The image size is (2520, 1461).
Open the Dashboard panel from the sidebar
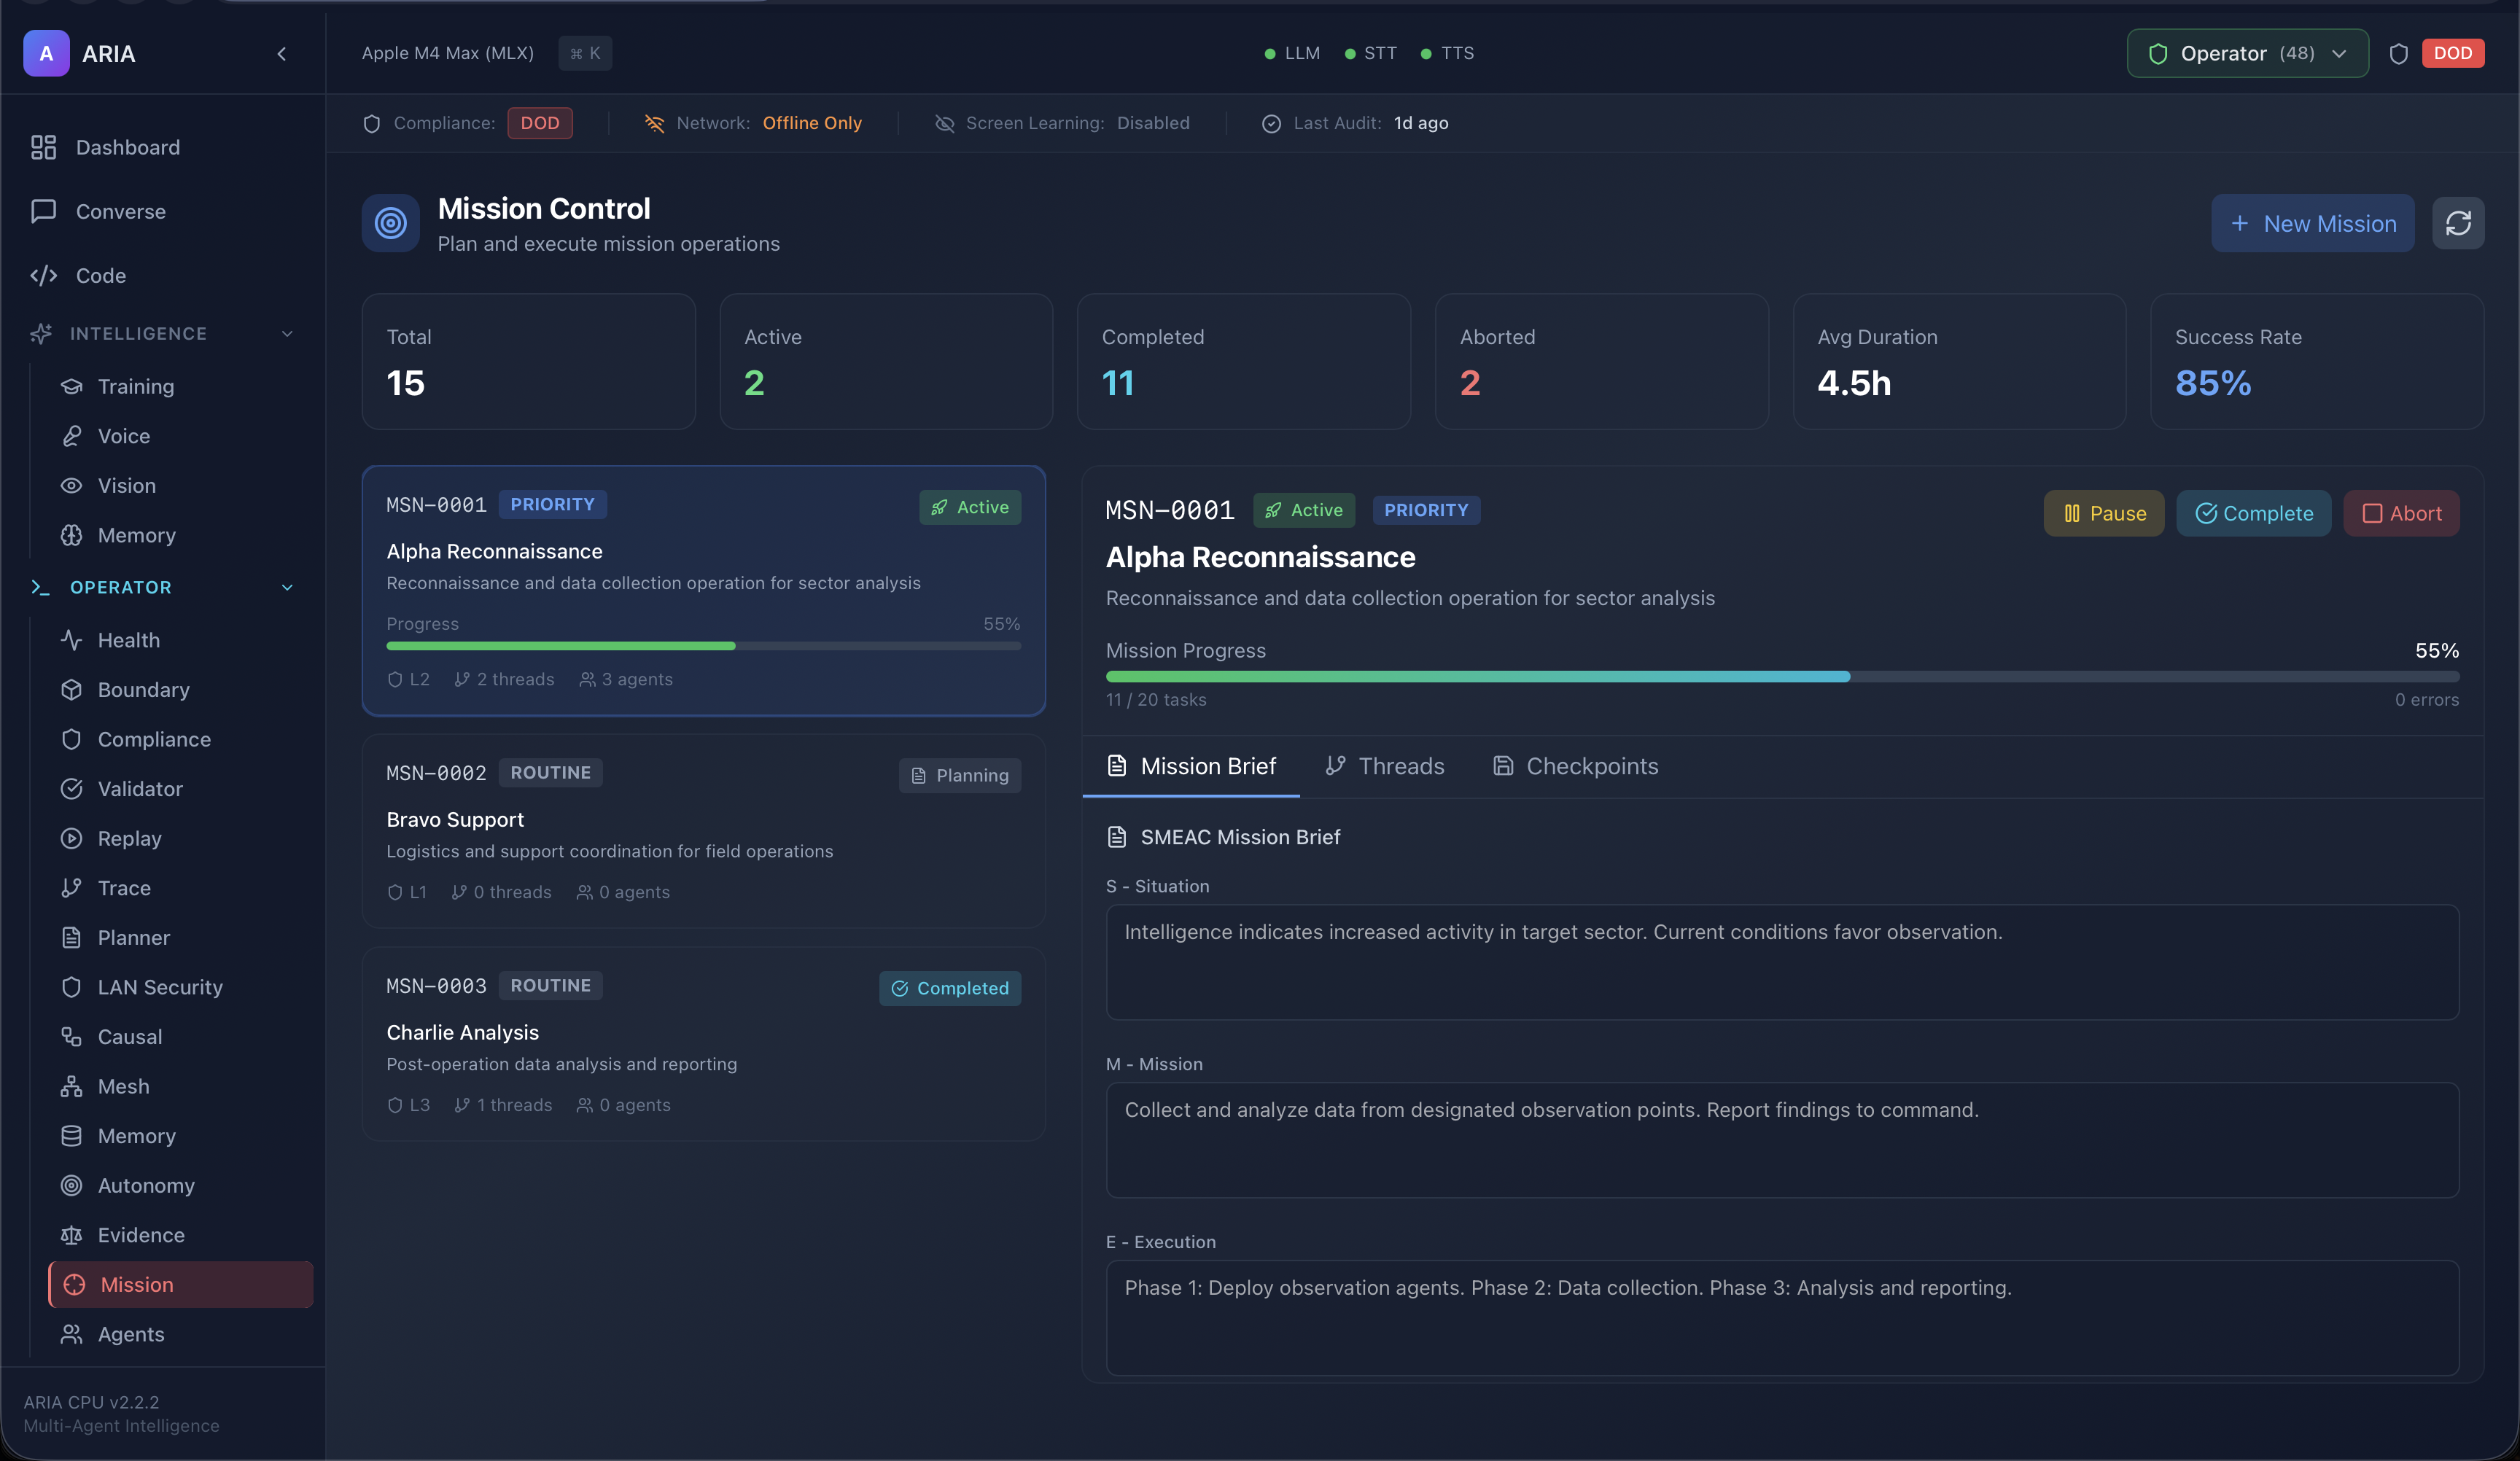click(127, 147)
